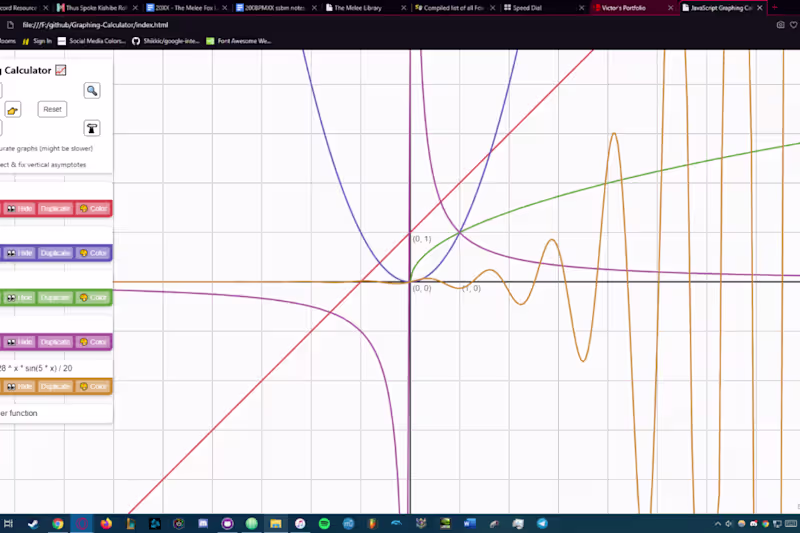Open Spotify from the taskbar
The image size is (800, 533).
(324, 523)
